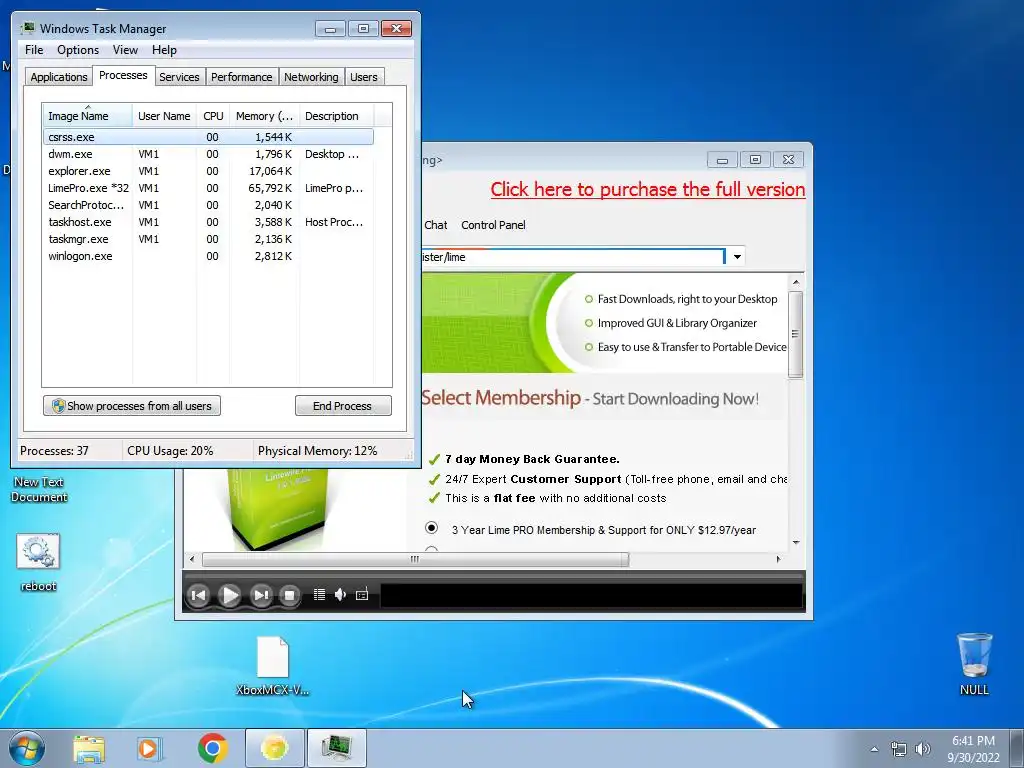Click LimePro horizontal scrollbar right arrow
1024x768 pixels.
778,559
